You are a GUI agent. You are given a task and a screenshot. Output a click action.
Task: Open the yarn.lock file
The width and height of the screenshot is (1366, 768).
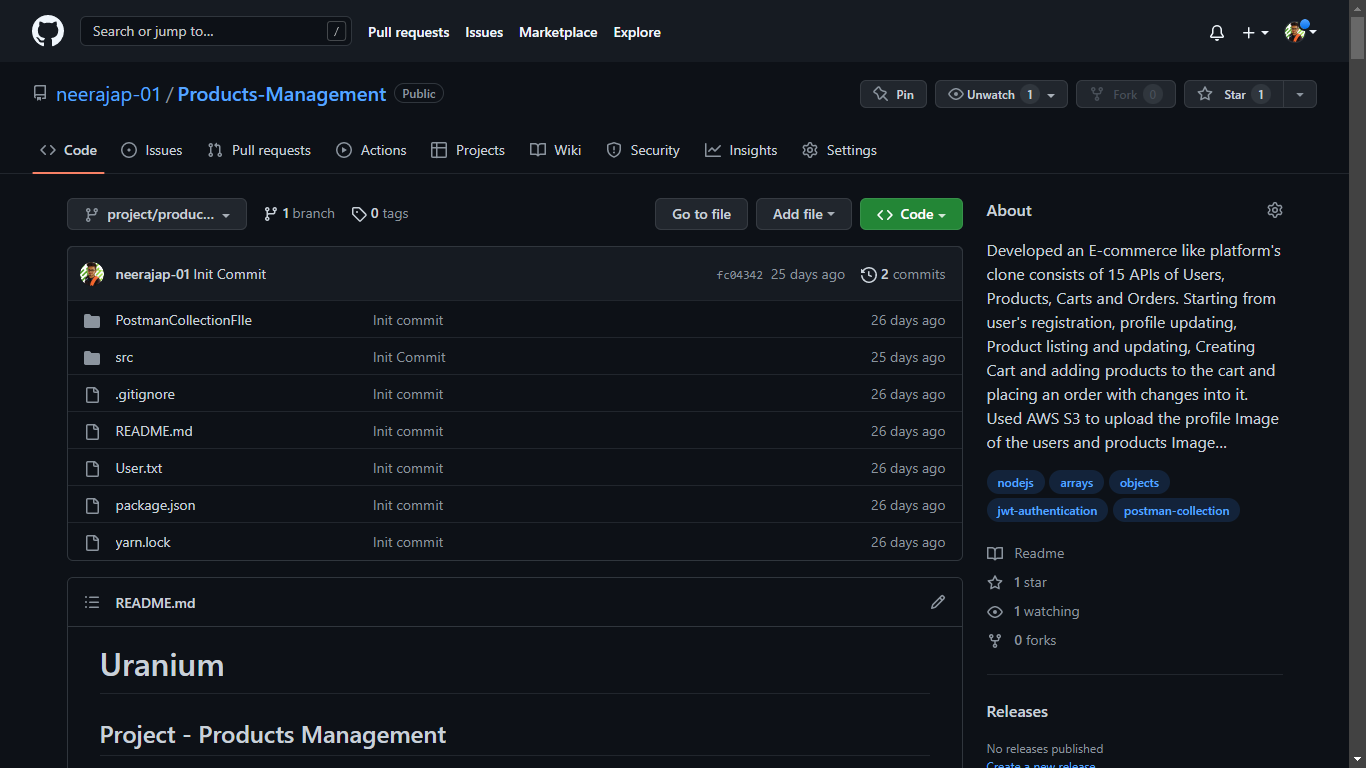143,542
